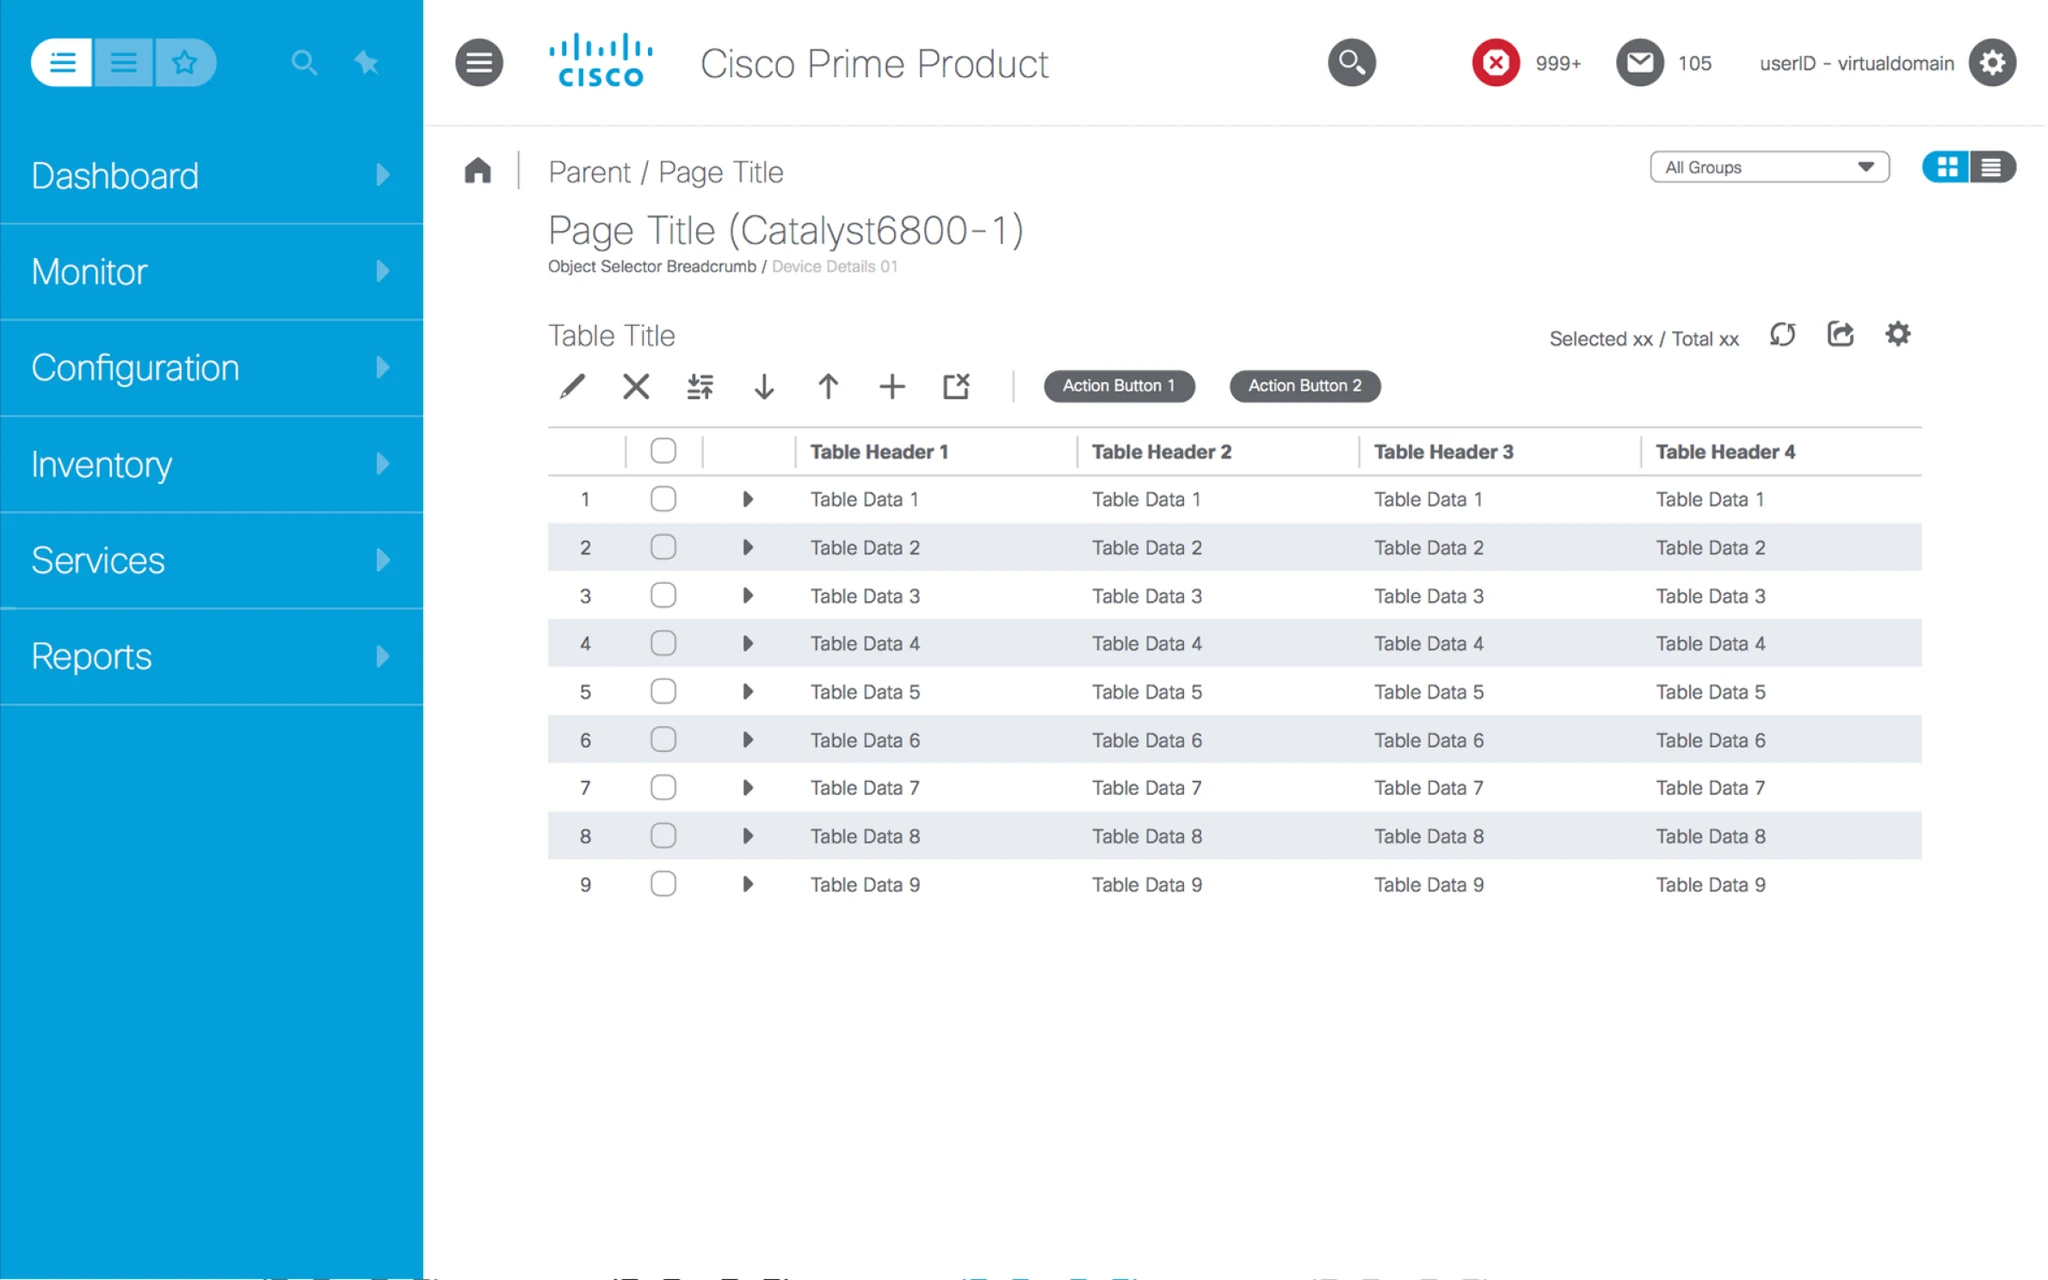Viewport: 2048px width, 1280px height.
Task: Click the sidebar search magnifier icon
Action: tap(304, 63)
